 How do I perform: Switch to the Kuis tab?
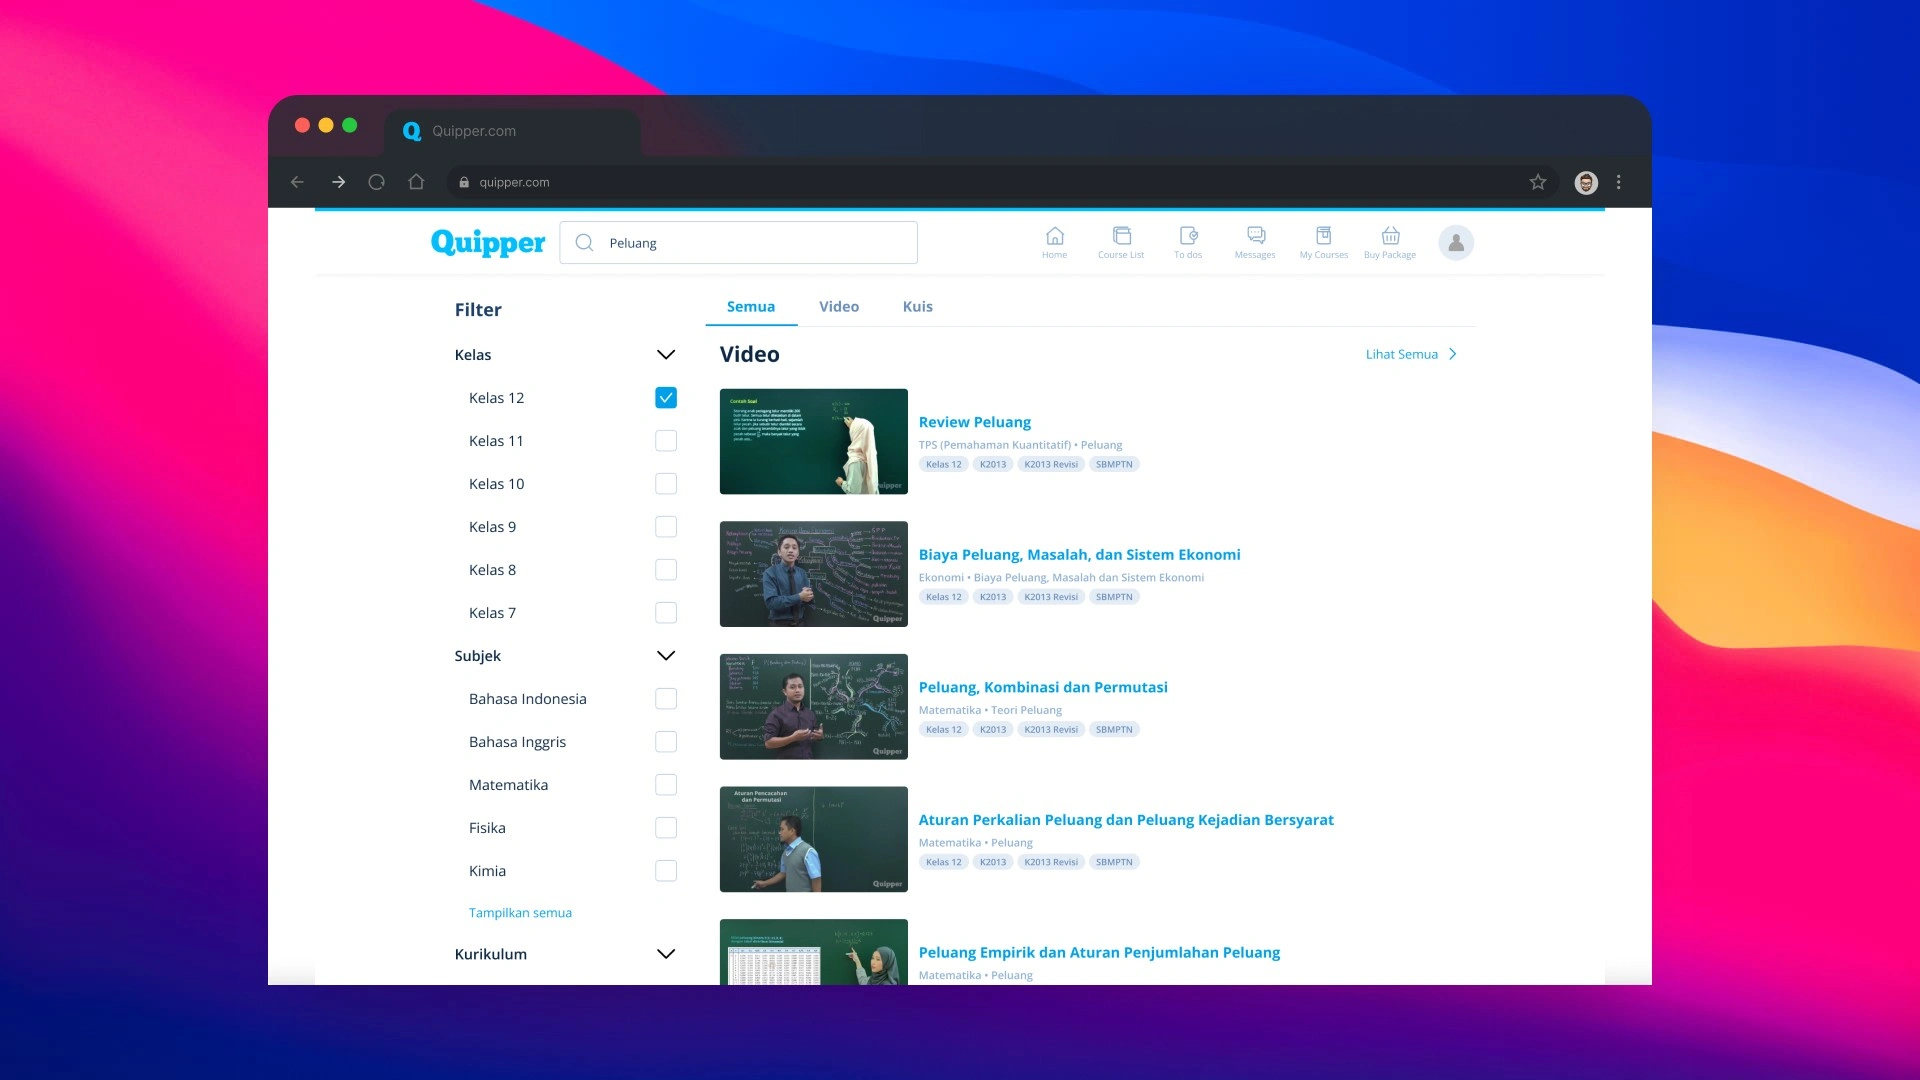point(917,306)
